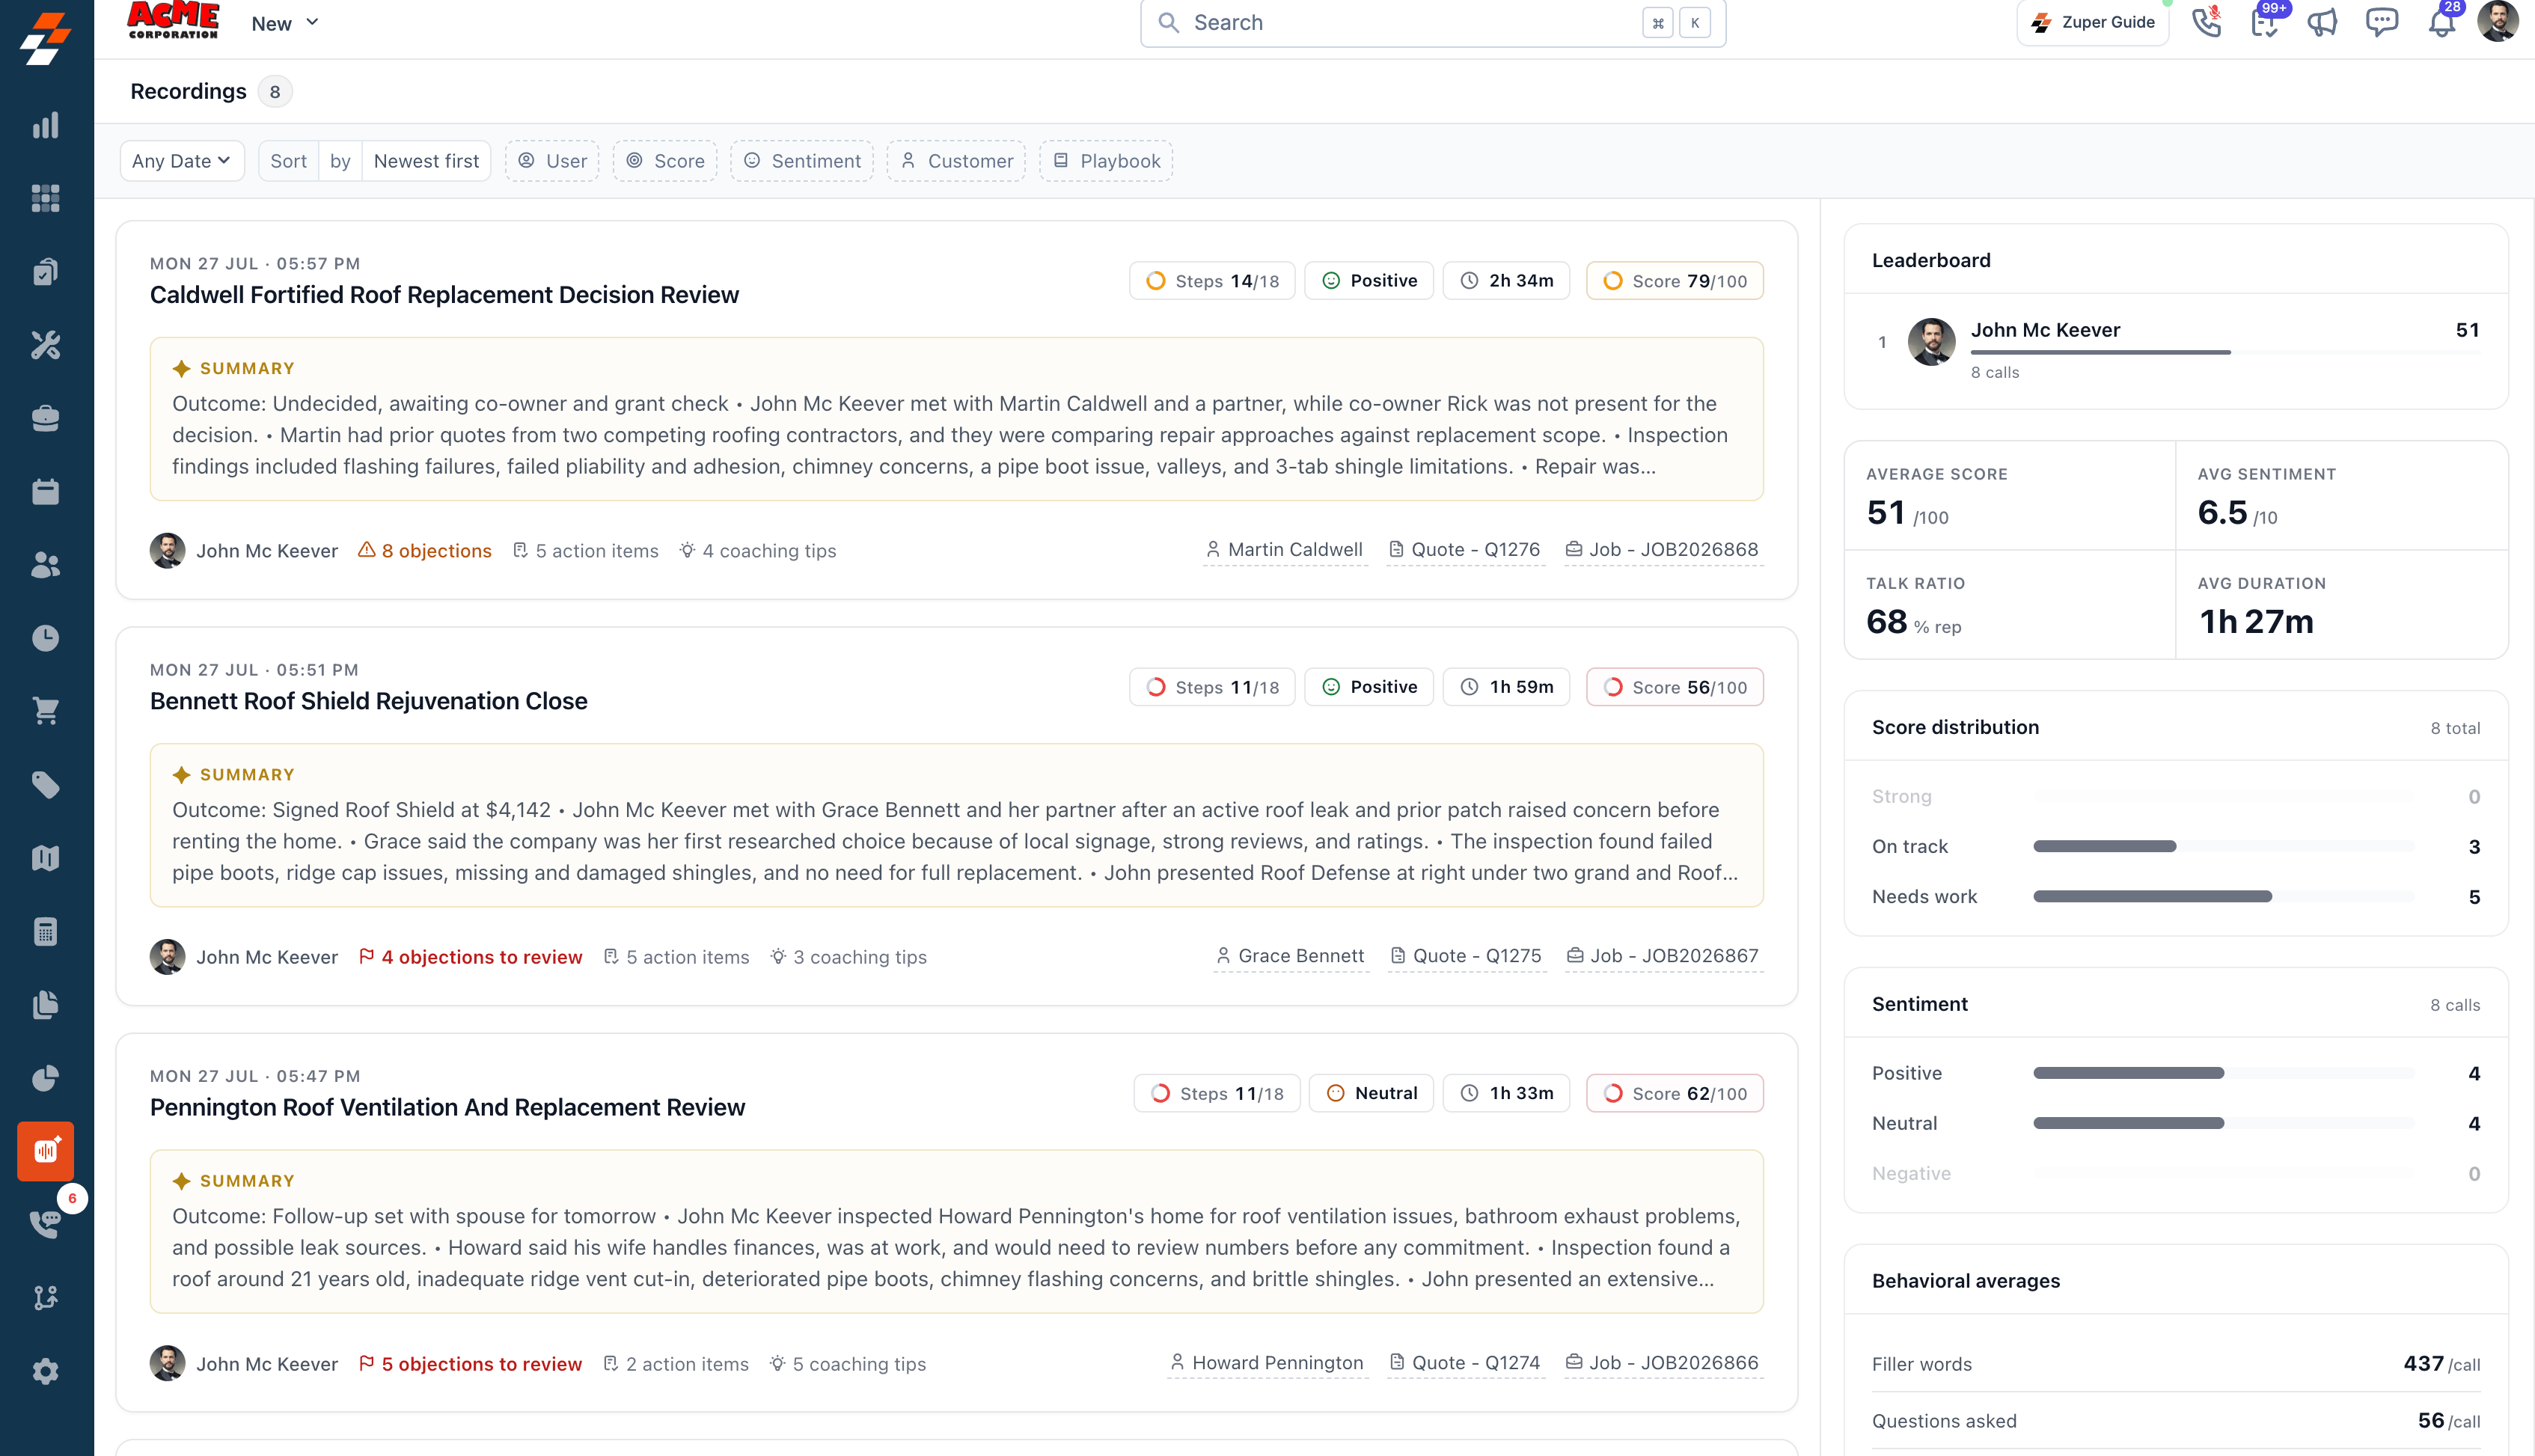The width and height of the screenshot is (2535, 1456).
Task: Open the price tag sidebar icon
Action: click(x=46, y=785)
